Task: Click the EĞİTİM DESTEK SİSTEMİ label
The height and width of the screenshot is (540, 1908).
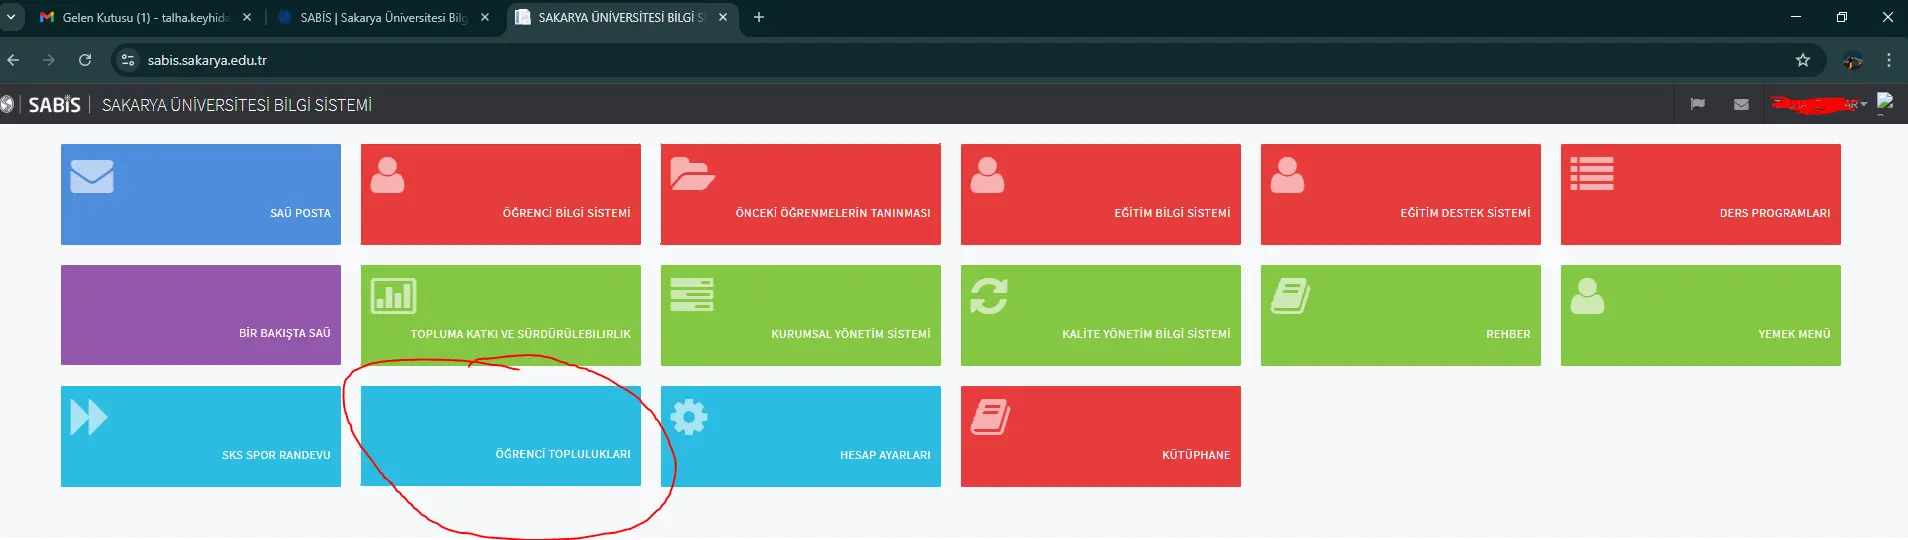Action: pos(1465,213)
